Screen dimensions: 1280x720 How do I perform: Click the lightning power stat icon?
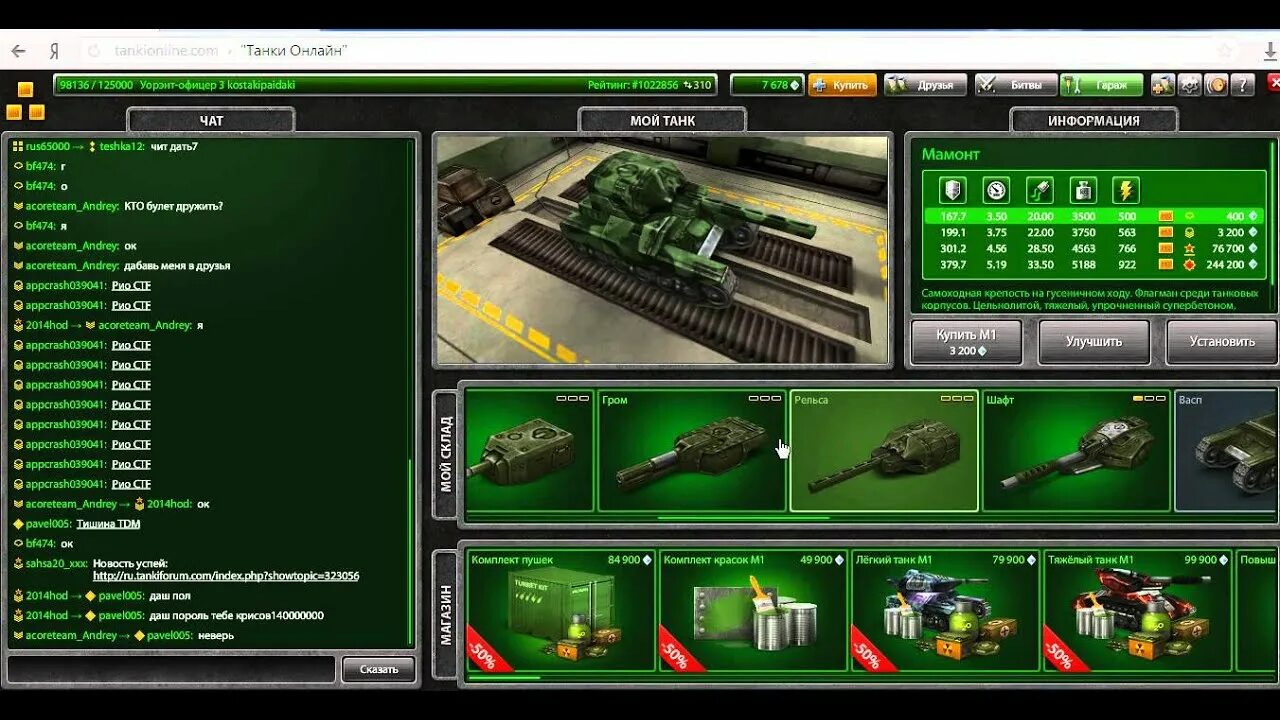pyautogui.click(x=1127, y=190)
